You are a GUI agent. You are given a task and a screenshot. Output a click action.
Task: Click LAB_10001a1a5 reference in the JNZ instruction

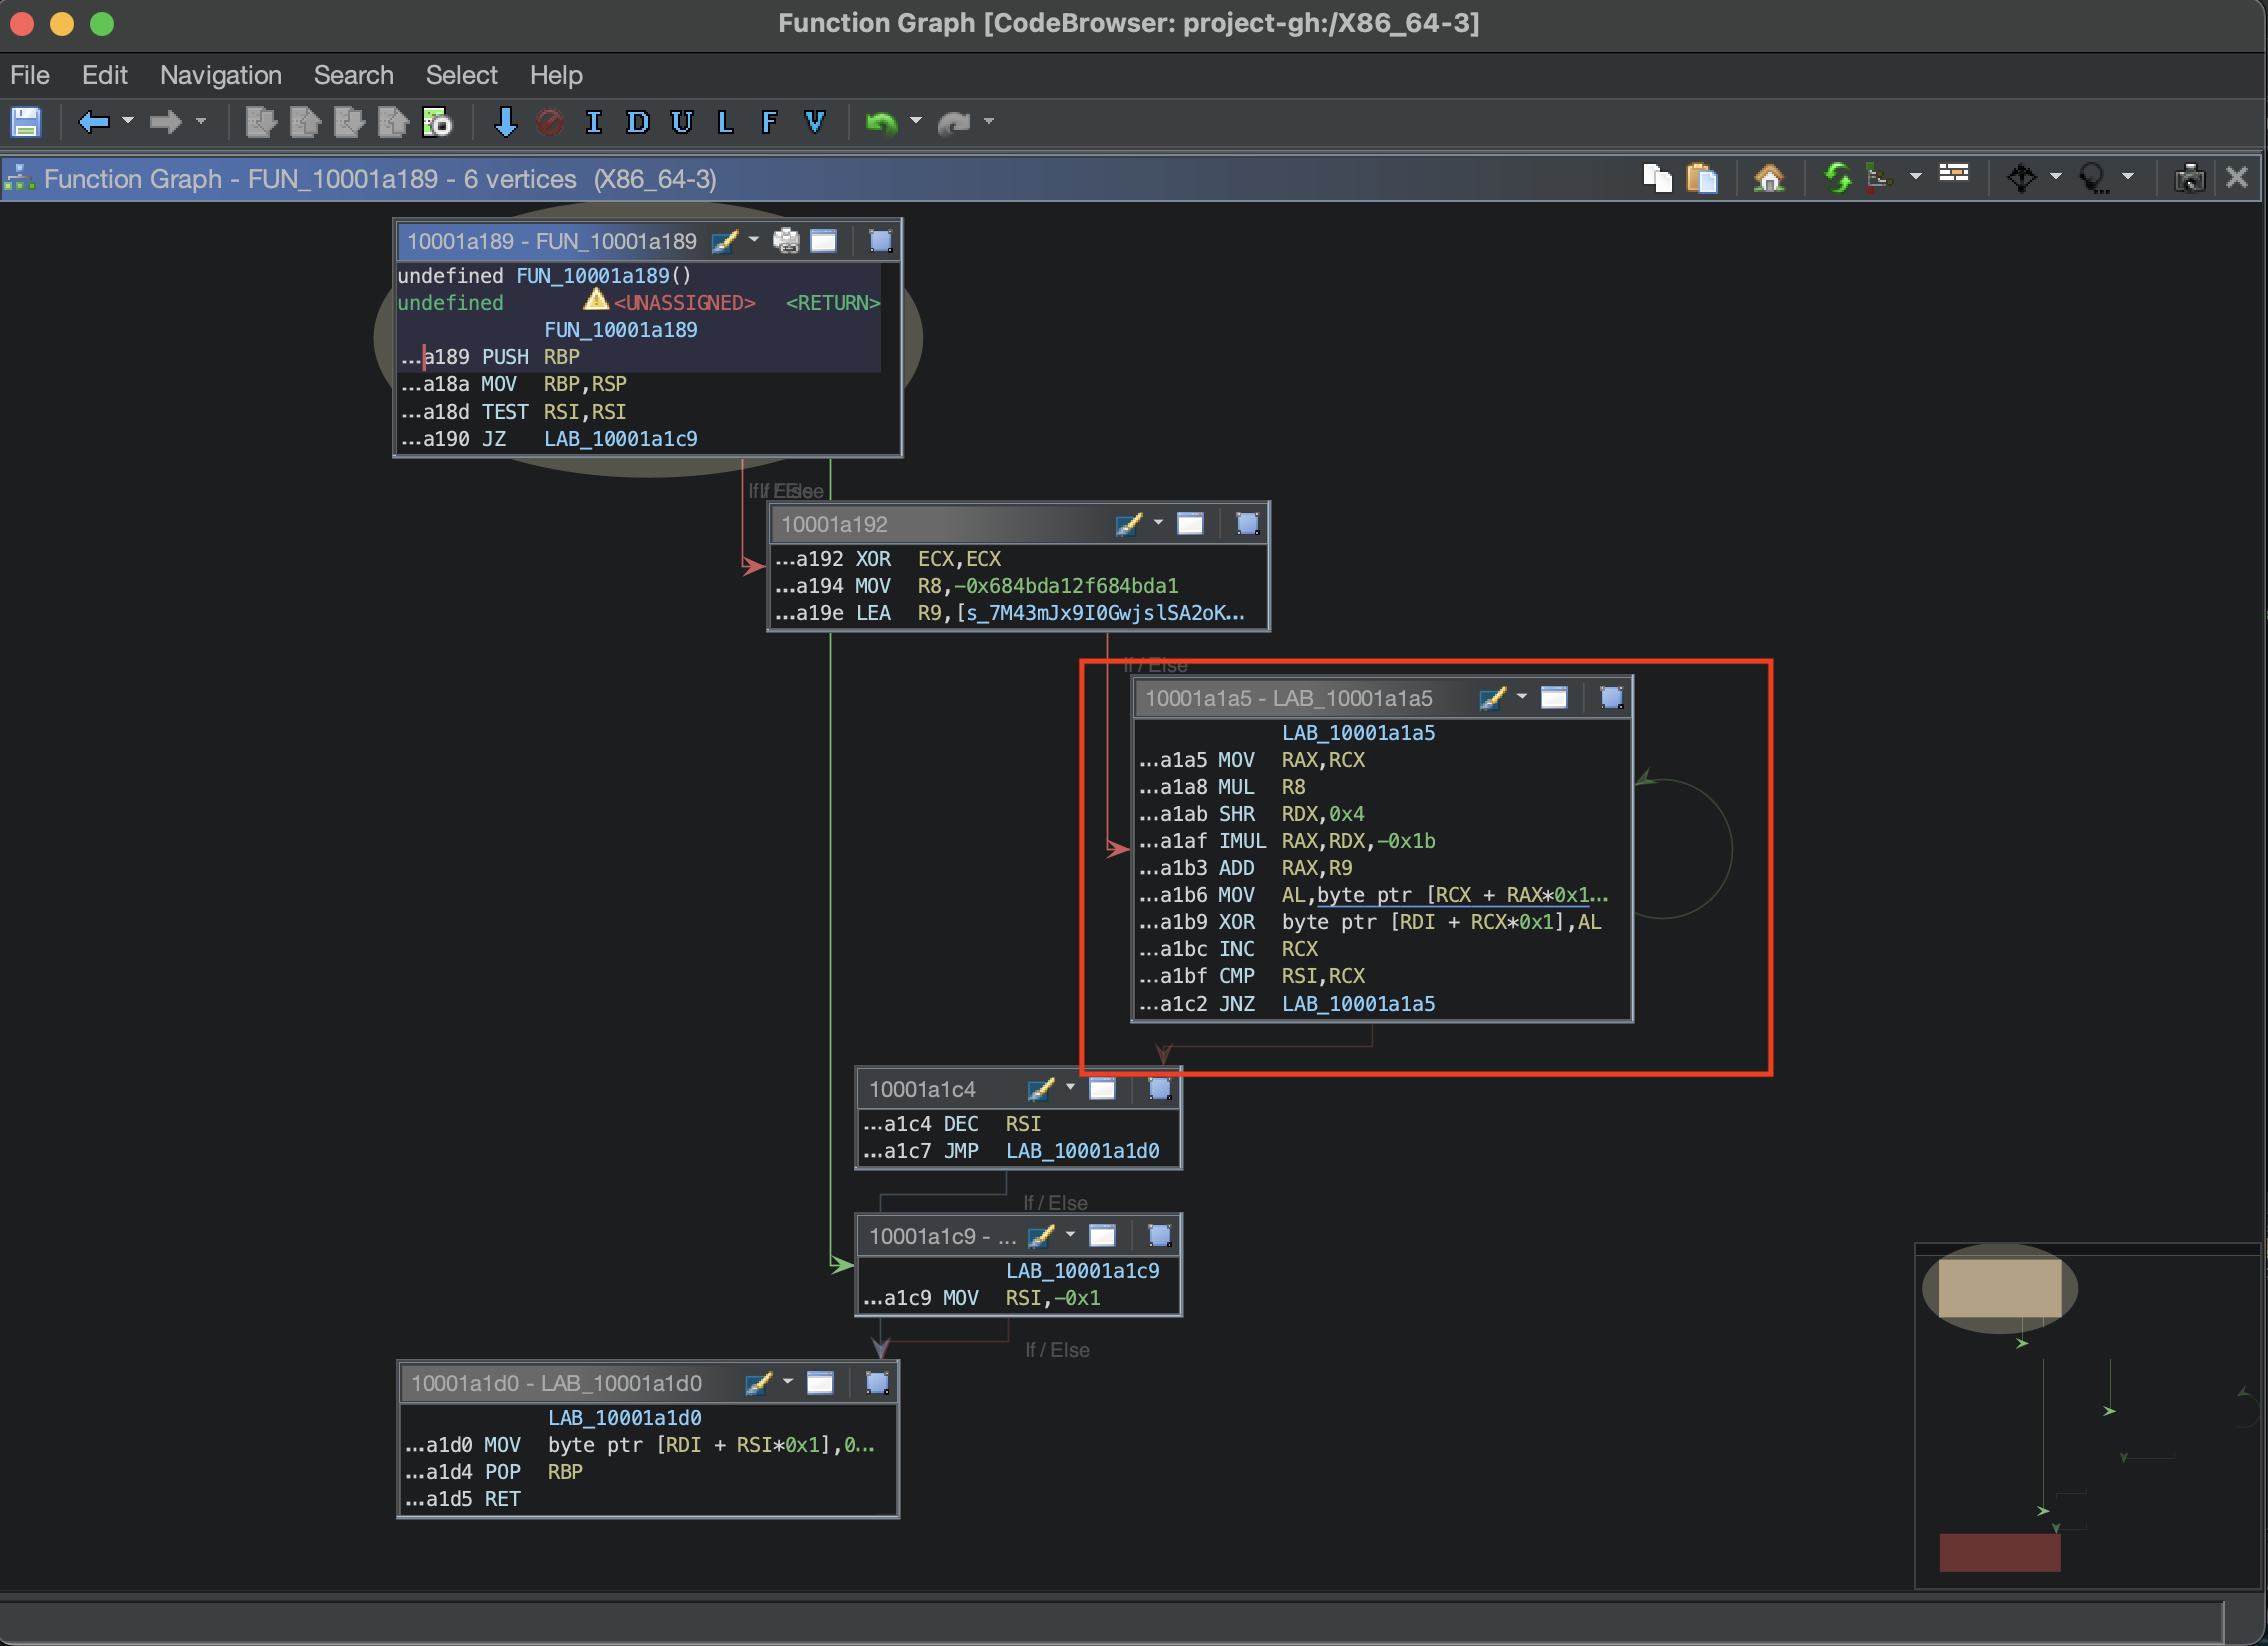tap(1358, 1004)
